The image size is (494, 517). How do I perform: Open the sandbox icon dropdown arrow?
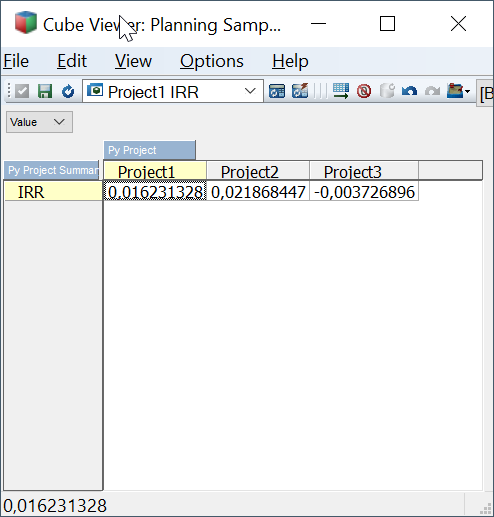tap(467, 91)
